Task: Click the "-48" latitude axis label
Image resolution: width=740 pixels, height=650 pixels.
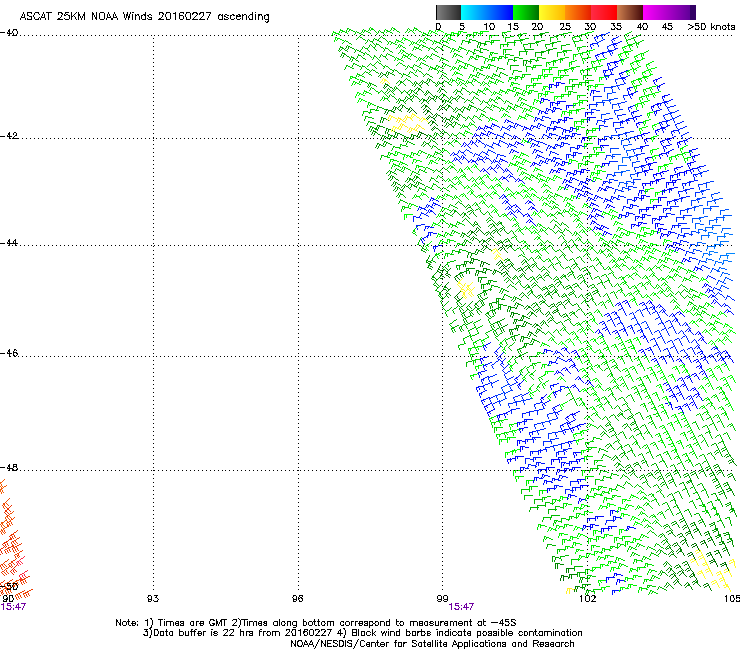Action: pos(9,468)
